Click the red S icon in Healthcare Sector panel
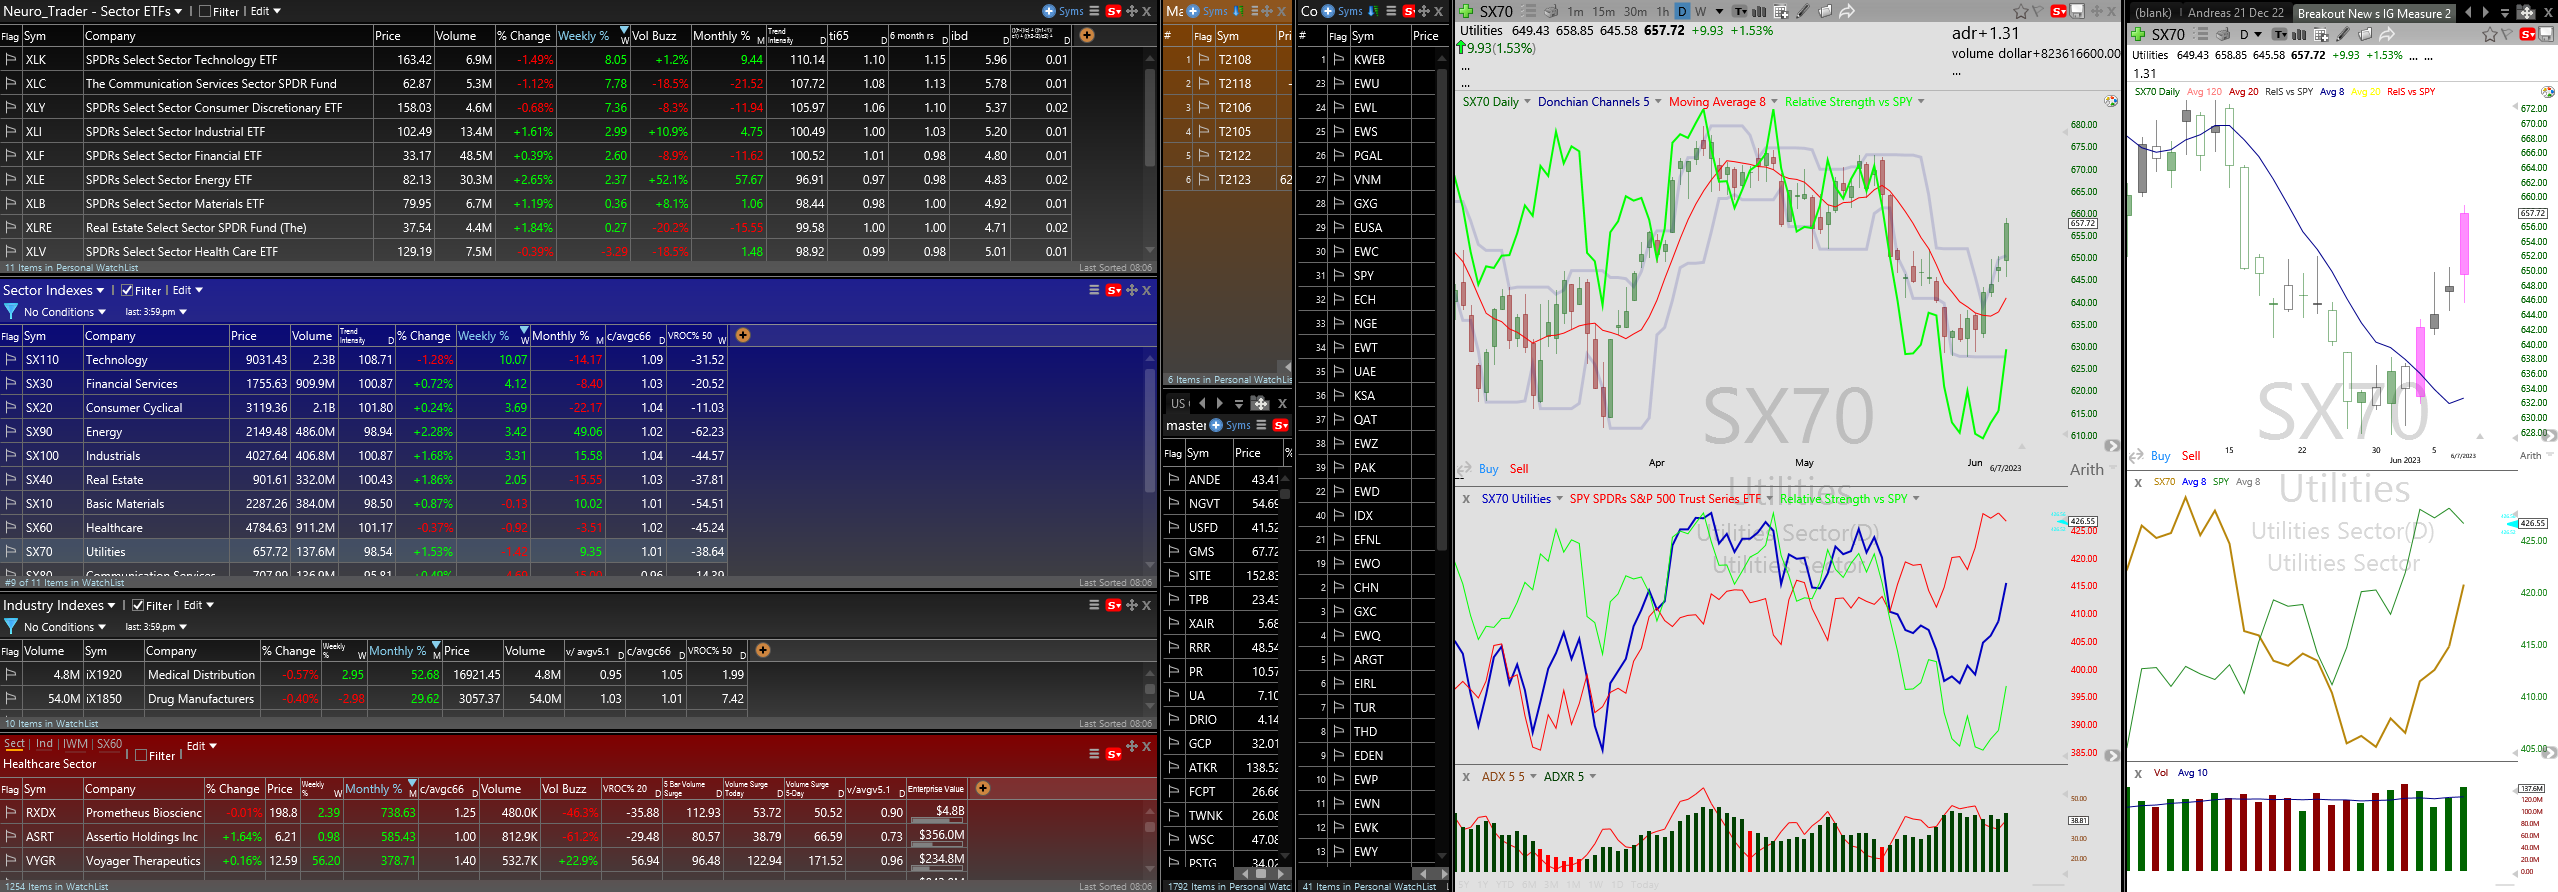 [x=1114, y=754]
